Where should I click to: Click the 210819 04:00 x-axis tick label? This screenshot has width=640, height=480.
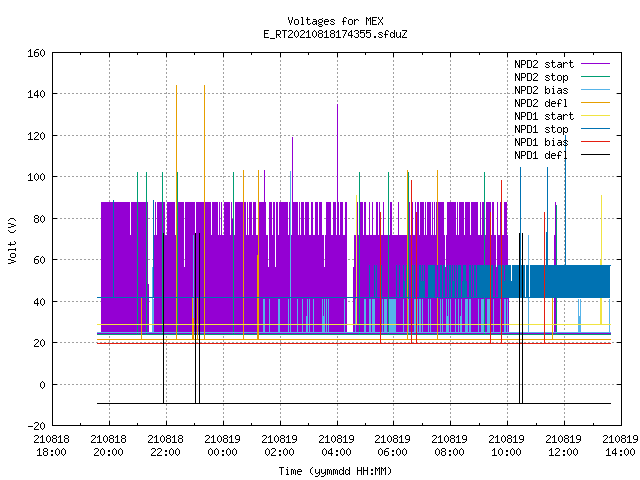336,446
